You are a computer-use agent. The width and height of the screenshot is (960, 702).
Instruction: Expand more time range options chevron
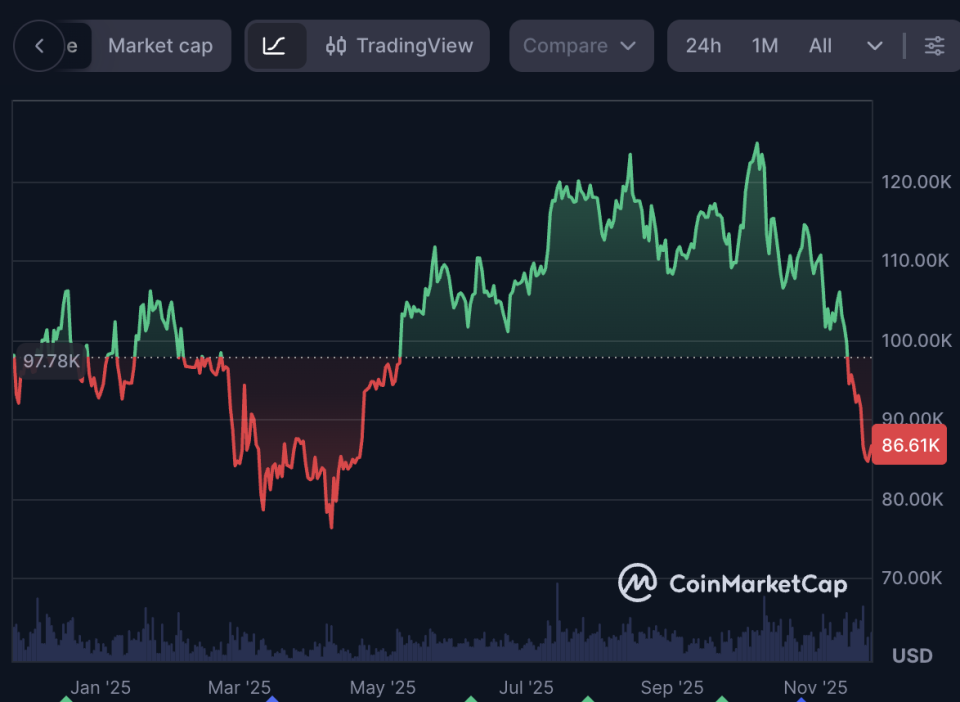pyautogui.click(x=874, y=46)
